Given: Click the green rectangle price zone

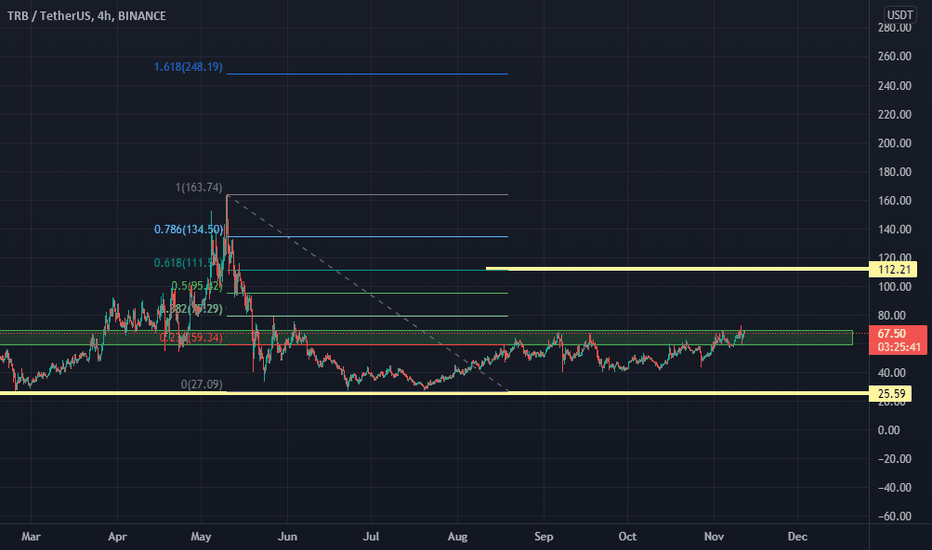Looking at the screenshot, I should click(426, 338).
